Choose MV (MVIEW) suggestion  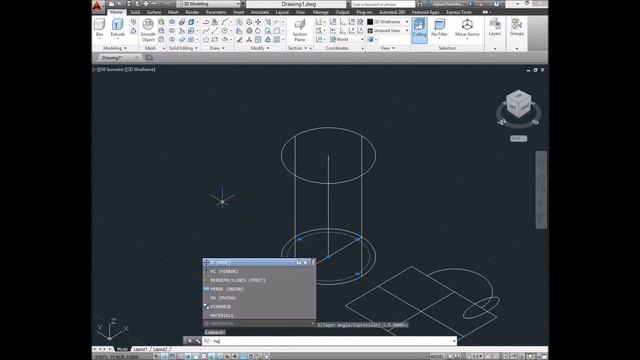(x=259, y=298)
